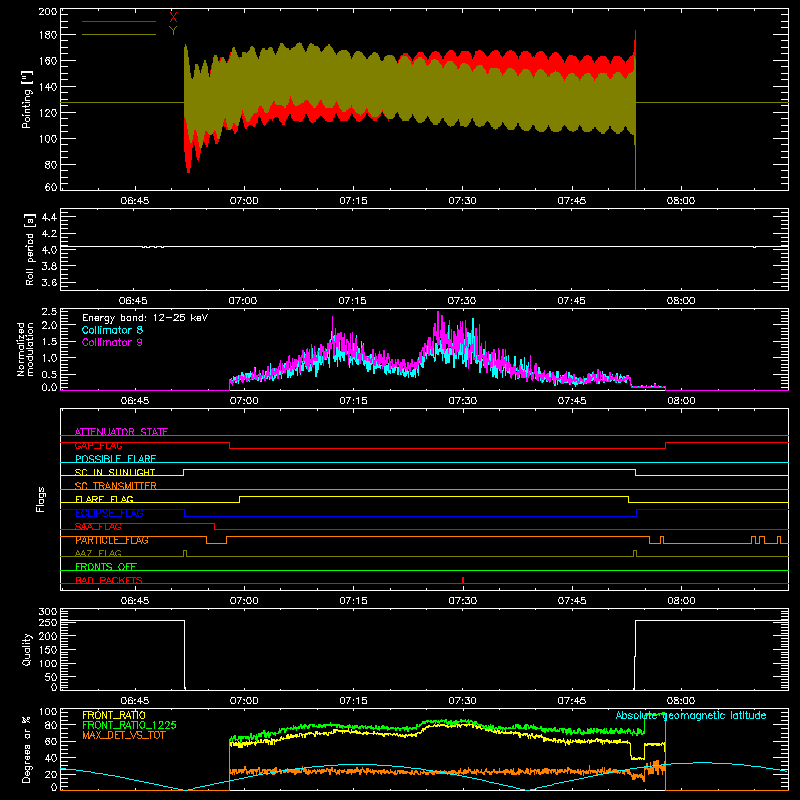
Task: Click the Pointing ["] axis title
Action: coord(27,99)
